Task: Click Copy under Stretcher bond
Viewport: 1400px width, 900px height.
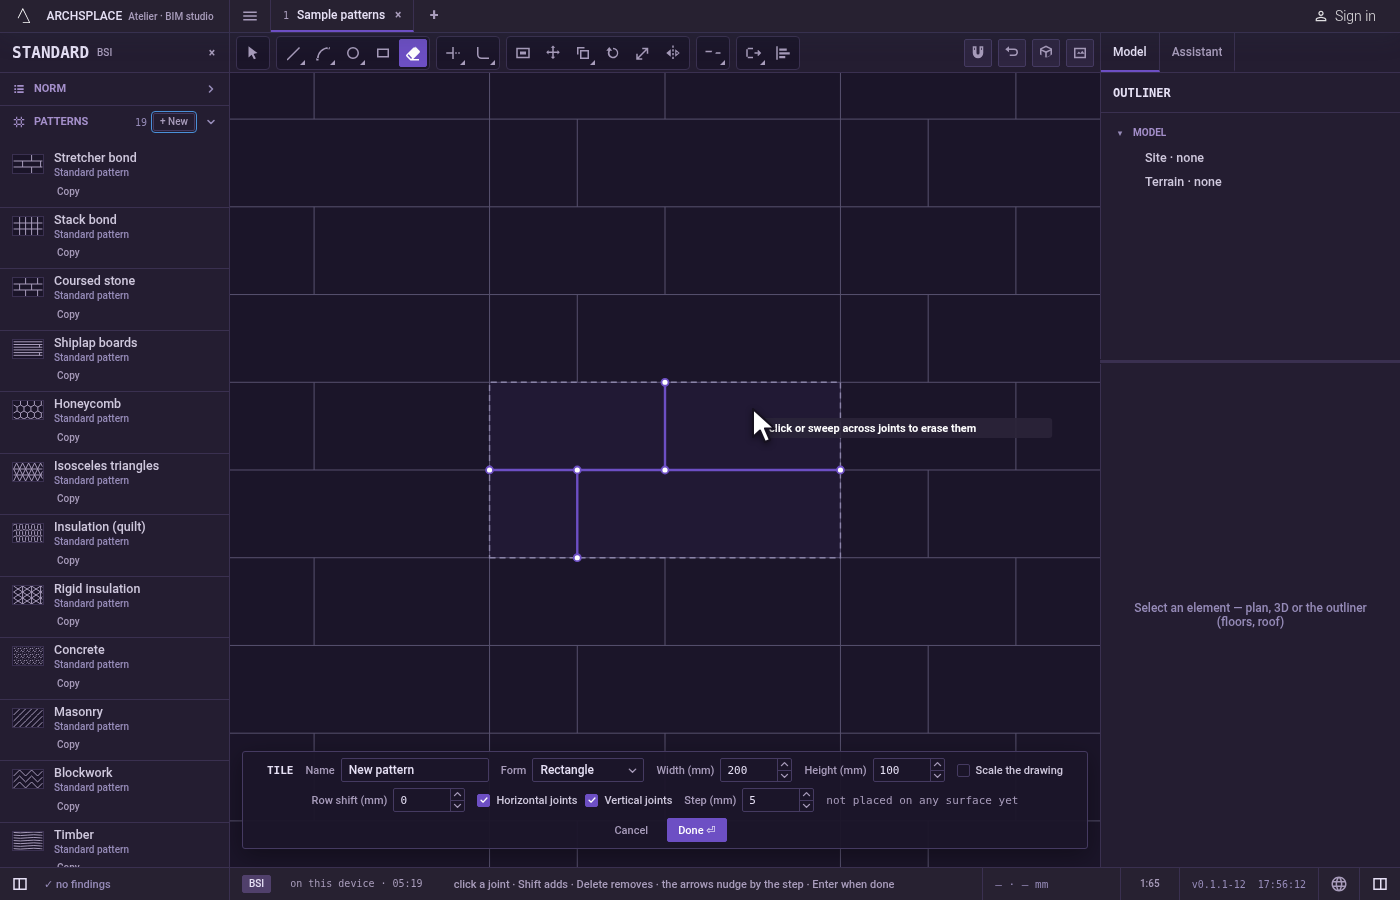Action: [68, 191]
